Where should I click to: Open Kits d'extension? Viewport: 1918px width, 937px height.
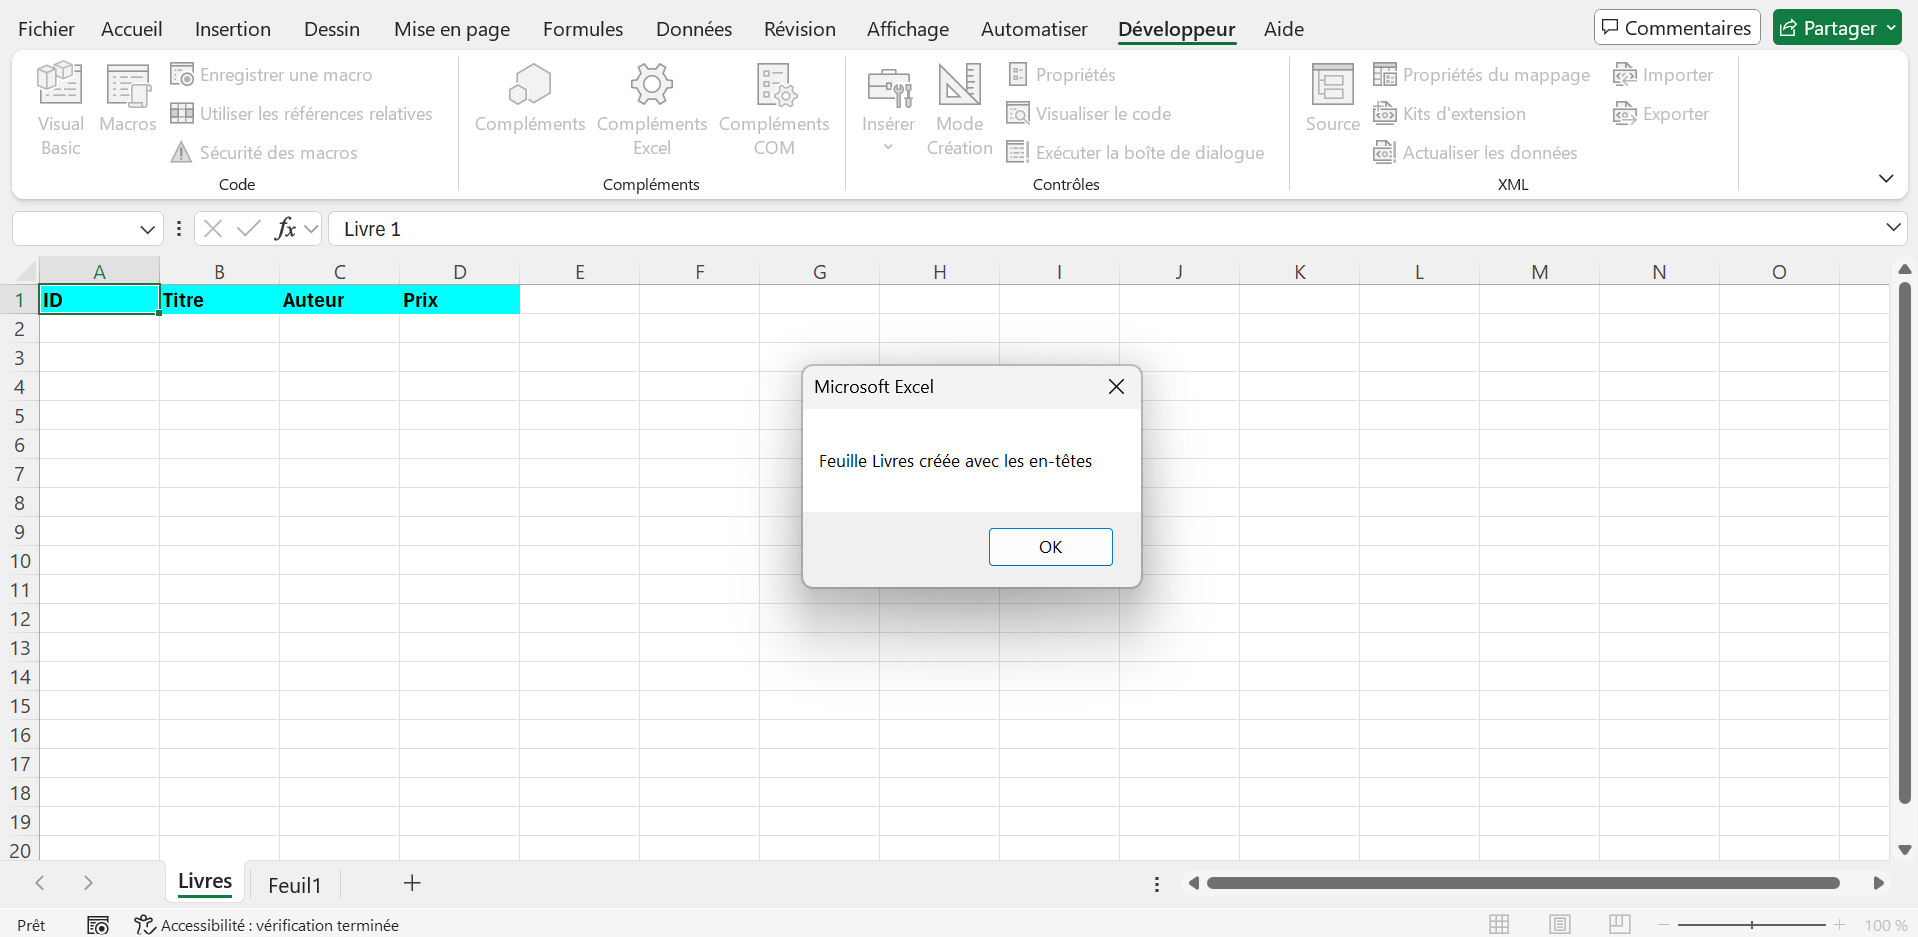(x=1449, y=114)
